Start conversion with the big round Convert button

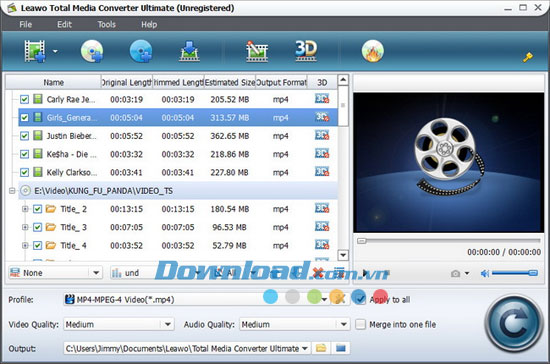click(x=514, y=323)
